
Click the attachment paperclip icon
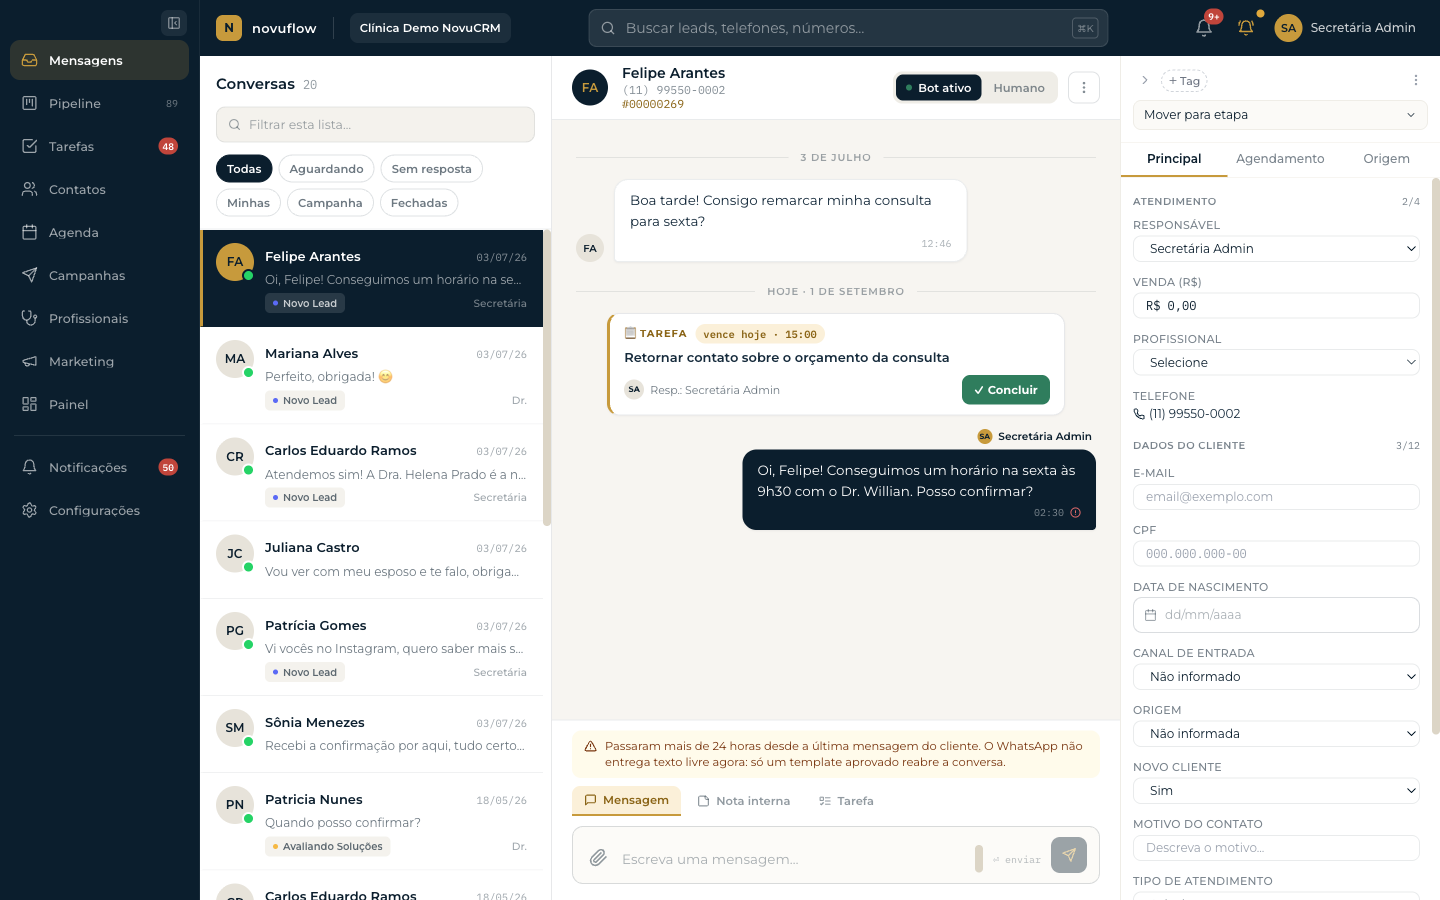coord(598,857)
